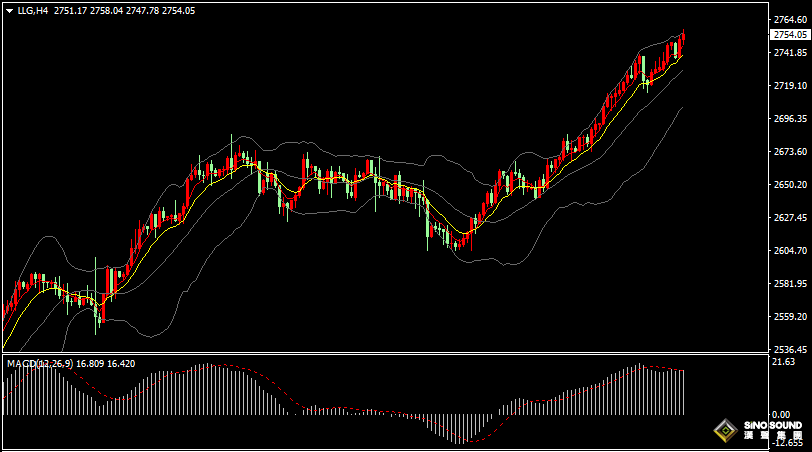Click the 2559.20 price axis label
Image resolution: width=812 pixels, height=452 pixels.
790,317
